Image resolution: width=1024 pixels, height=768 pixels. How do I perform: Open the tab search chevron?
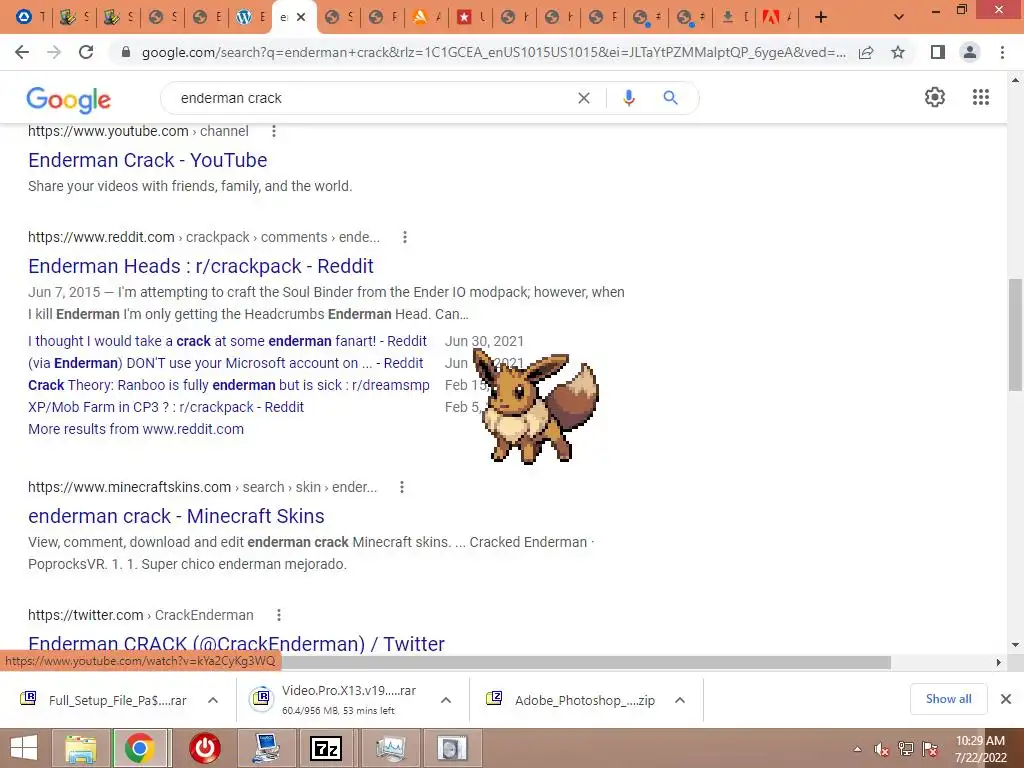click(x=899, y=17)
